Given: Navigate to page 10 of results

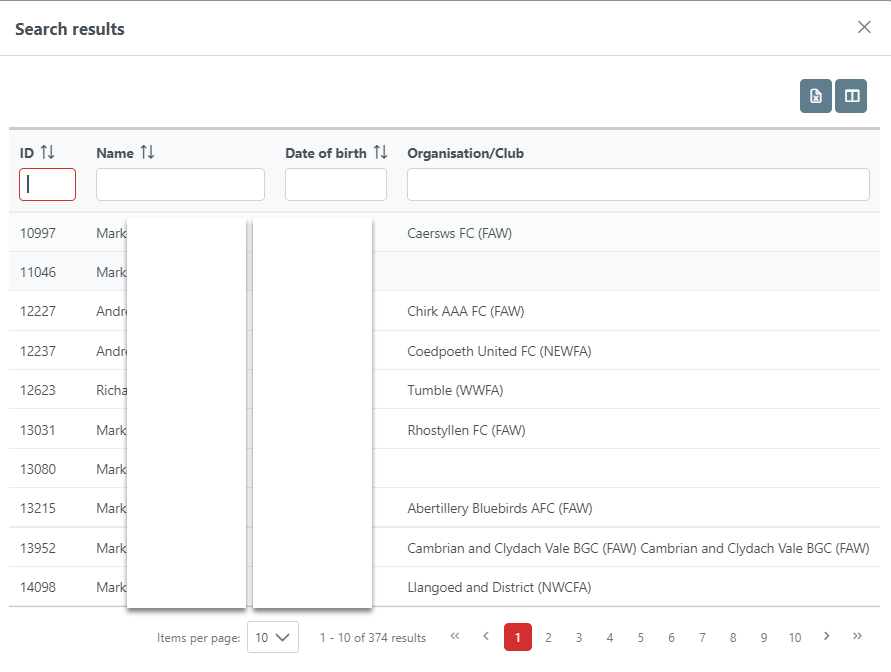Looking at the screenshot, I should coord(794,637).
